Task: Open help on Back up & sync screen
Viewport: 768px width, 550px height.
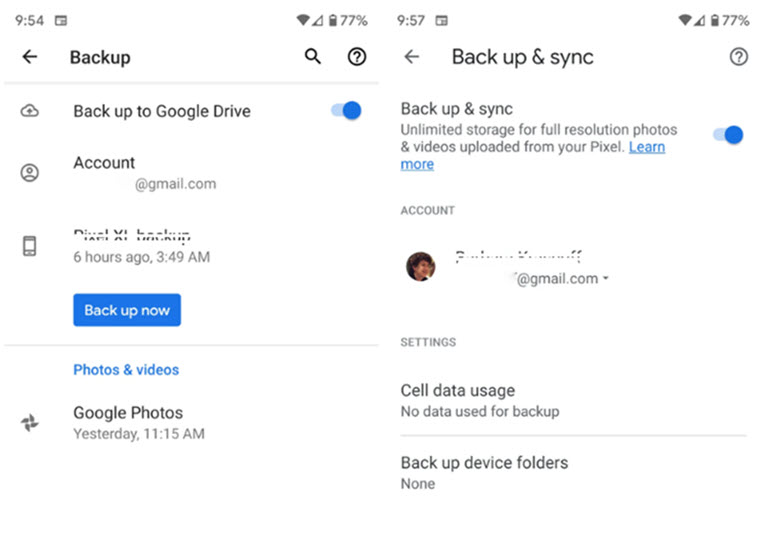Action: 738,57
